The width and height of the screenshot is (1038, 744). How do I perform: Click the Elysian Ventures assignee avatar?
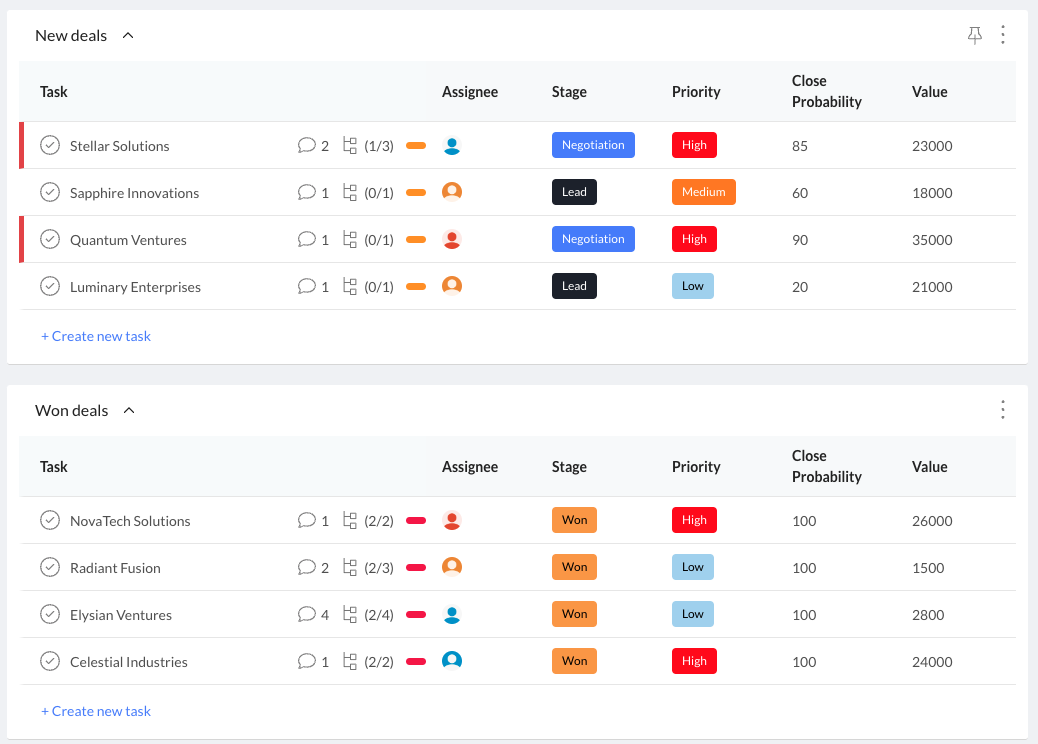point(452,614)
